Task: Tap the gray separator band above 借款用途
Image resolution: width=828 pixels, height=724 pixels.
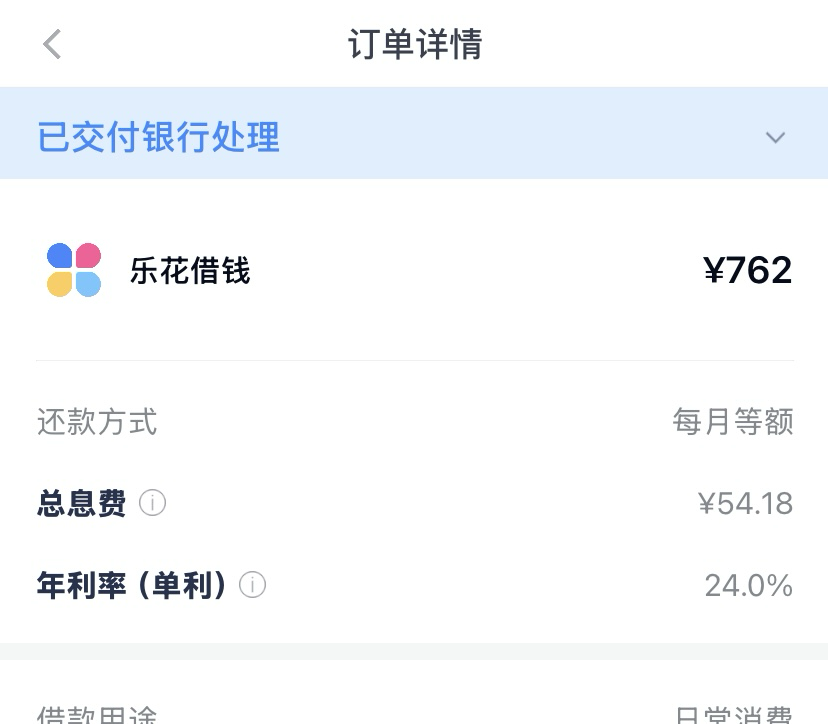Action: 414,651
